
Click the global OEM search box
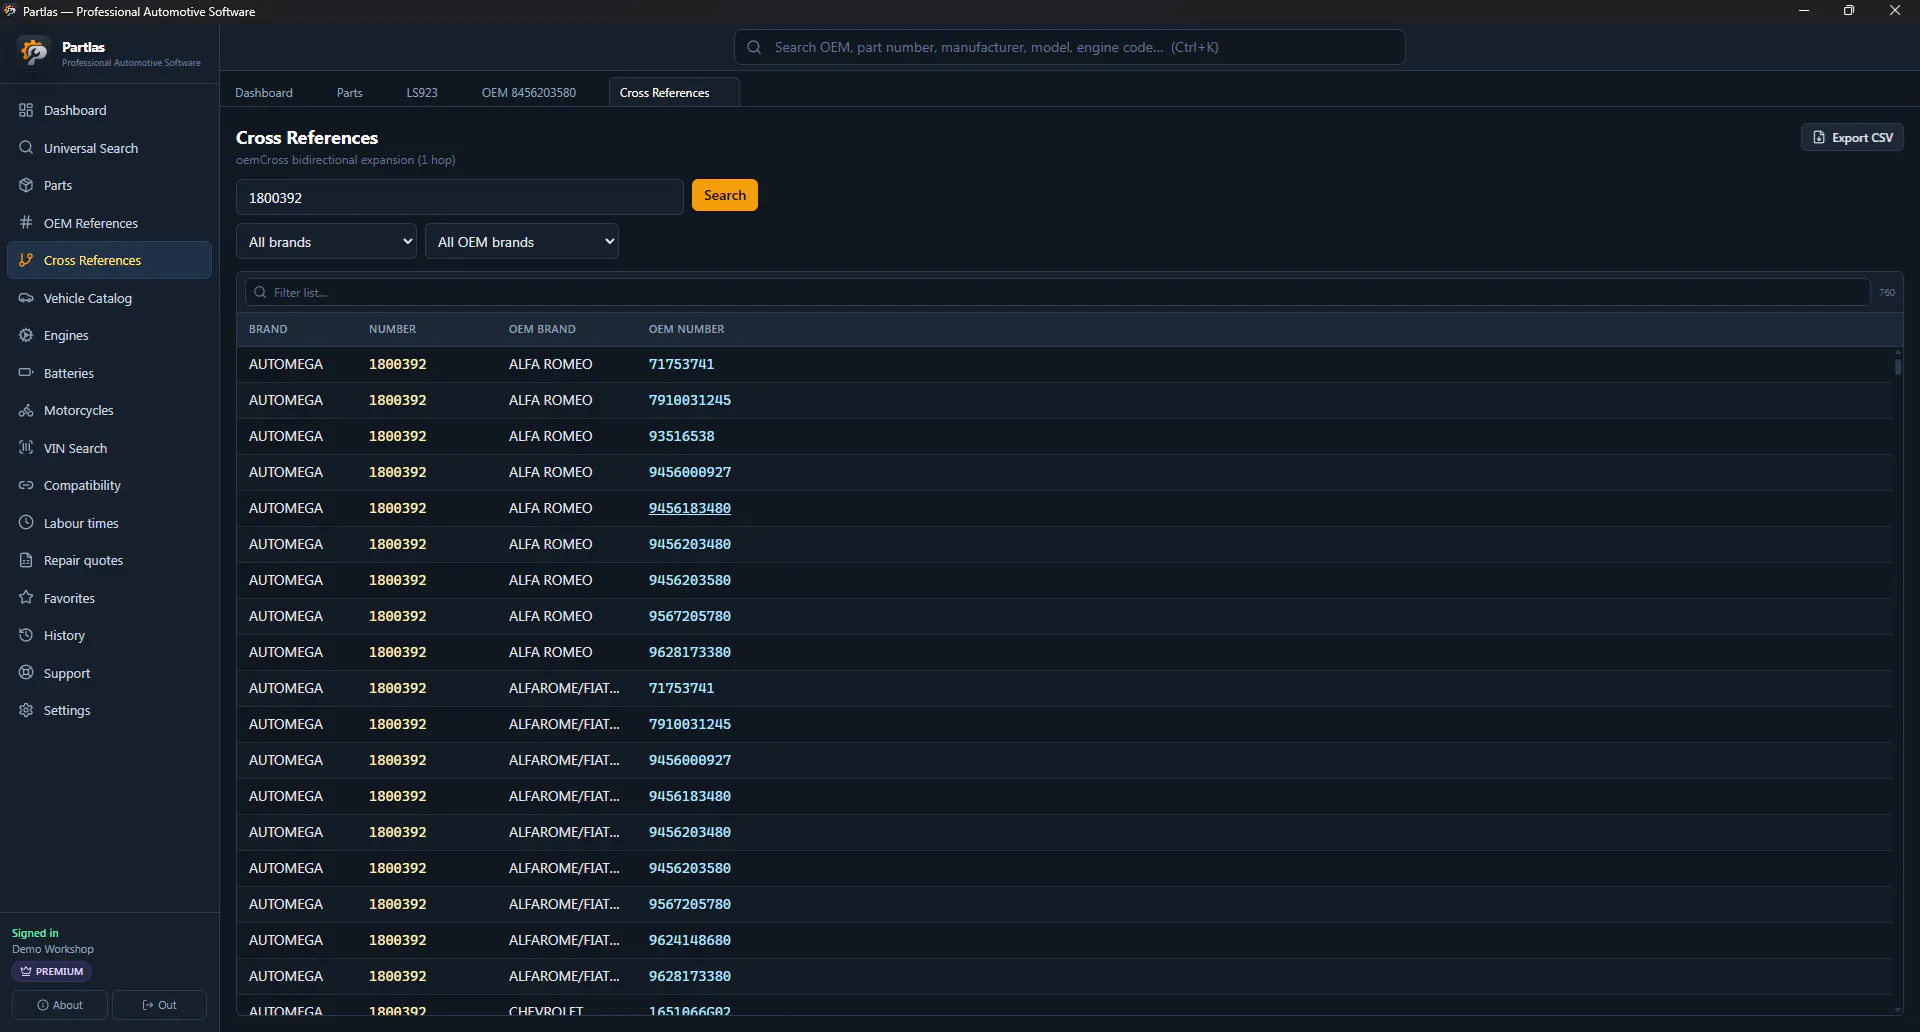pos(1070,47)
